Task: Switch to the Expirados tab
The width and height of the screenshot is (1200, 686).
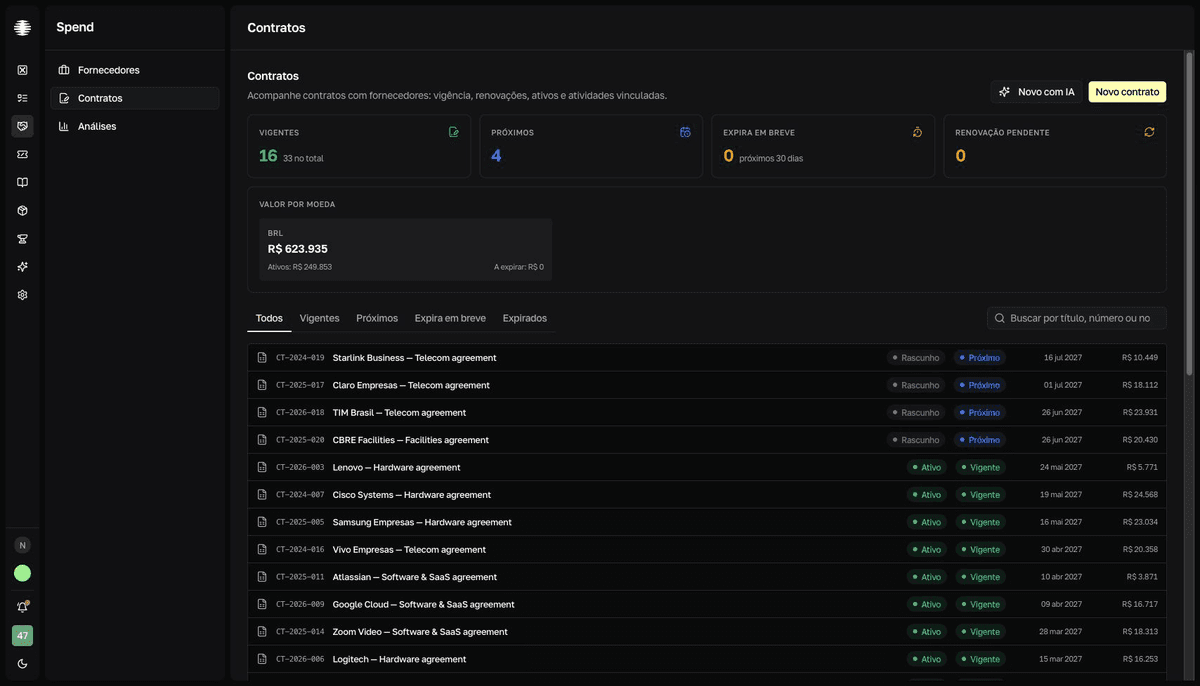Action: [x=525, y=318]
